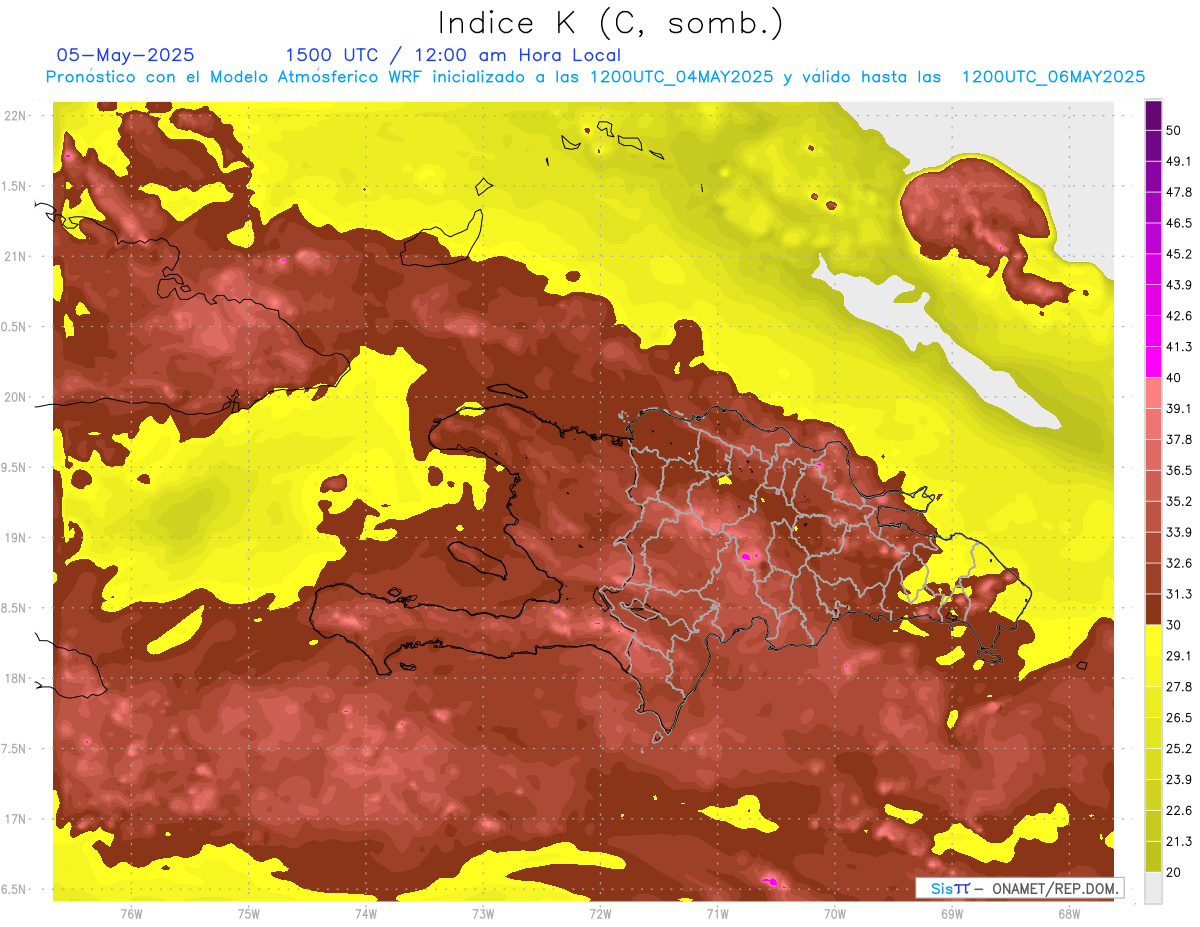The width and height of the screenshot is (1200, 927).
Task: Click the 'SisTT' logo text
Action: pos(949,888)
